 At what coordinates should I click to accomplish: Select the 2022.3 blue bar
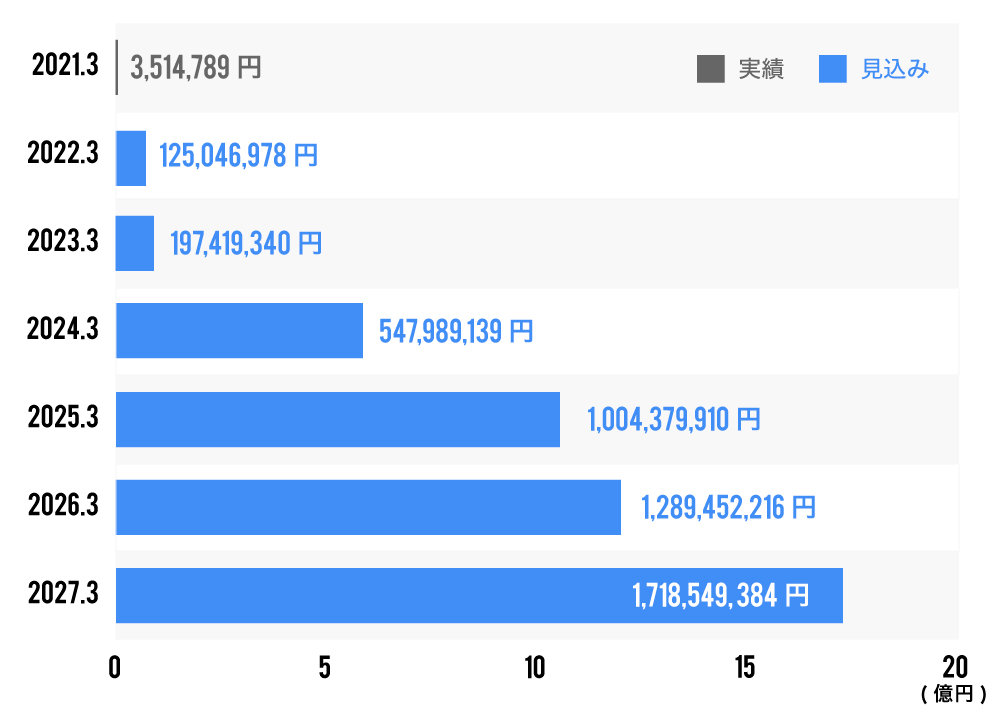131,158
